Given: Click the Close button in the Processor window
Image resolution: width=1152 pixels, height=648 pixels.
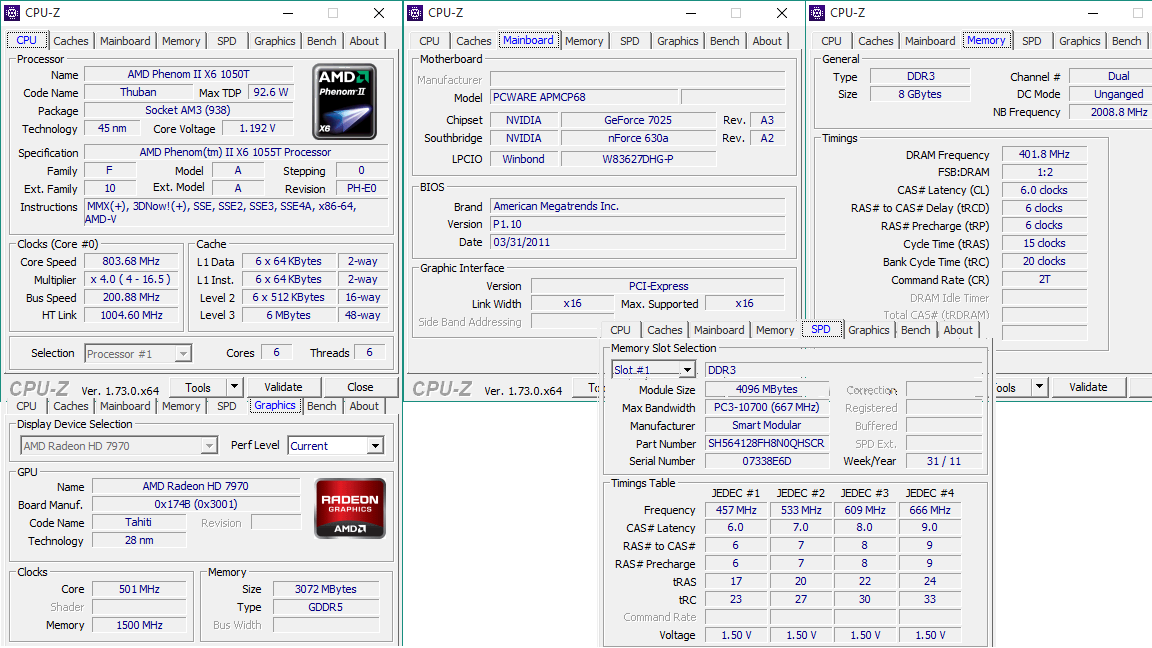Looking at the screenshot, I should click(360, 386).
